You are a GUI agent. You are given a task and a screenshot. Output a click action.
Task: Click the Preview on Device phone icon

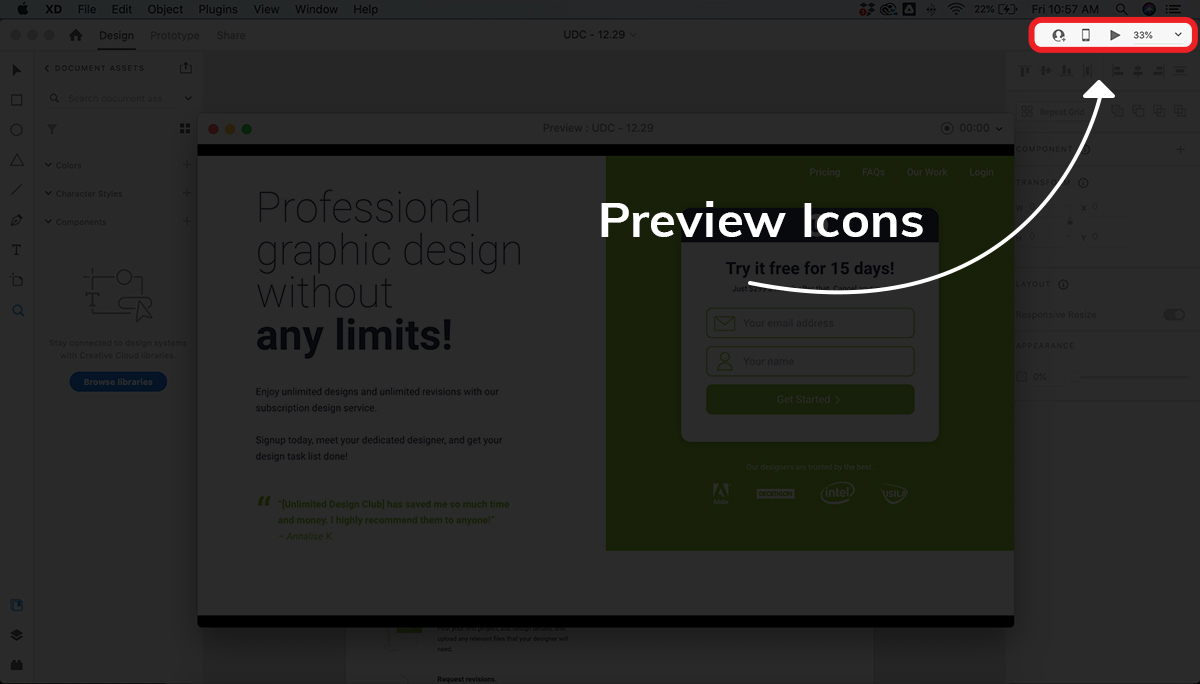[x=1086, y=35]
